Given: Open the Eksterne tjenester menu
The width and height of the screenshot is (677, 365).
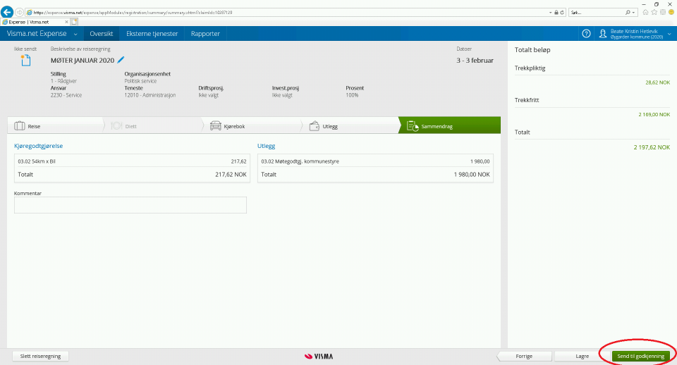Looking at the screenshot, I should pyautogui.click(x=152, y=34).
